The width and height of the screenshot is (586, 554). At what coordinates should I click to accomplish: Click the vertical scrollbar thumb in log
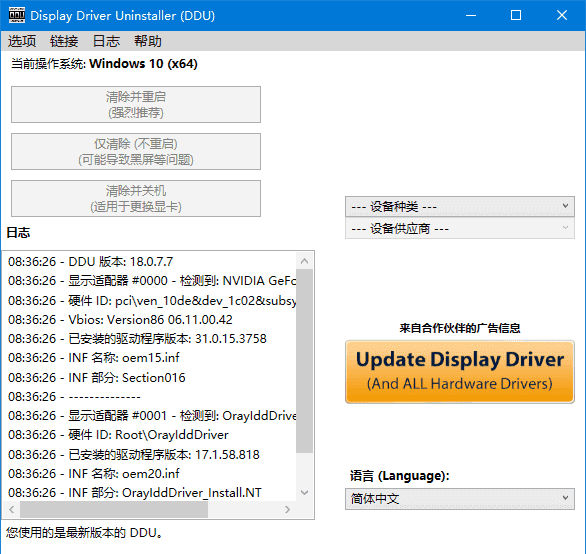pyautogui.click(x=305, y=361)
